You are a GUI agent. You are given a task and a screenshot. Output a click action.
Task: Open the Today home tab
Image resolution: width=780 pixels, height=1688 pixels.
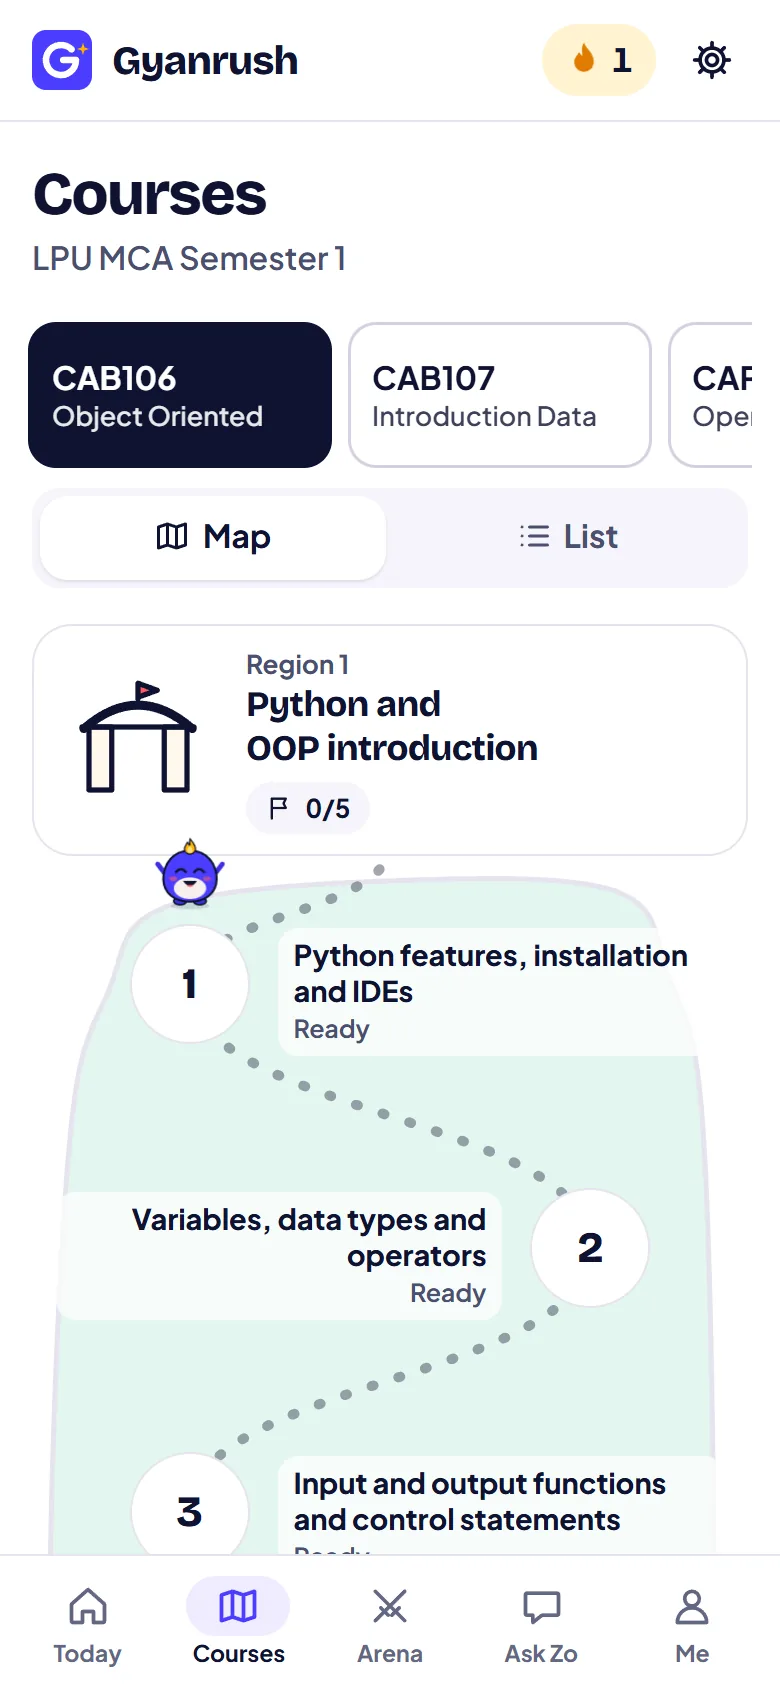point(87,1625)
